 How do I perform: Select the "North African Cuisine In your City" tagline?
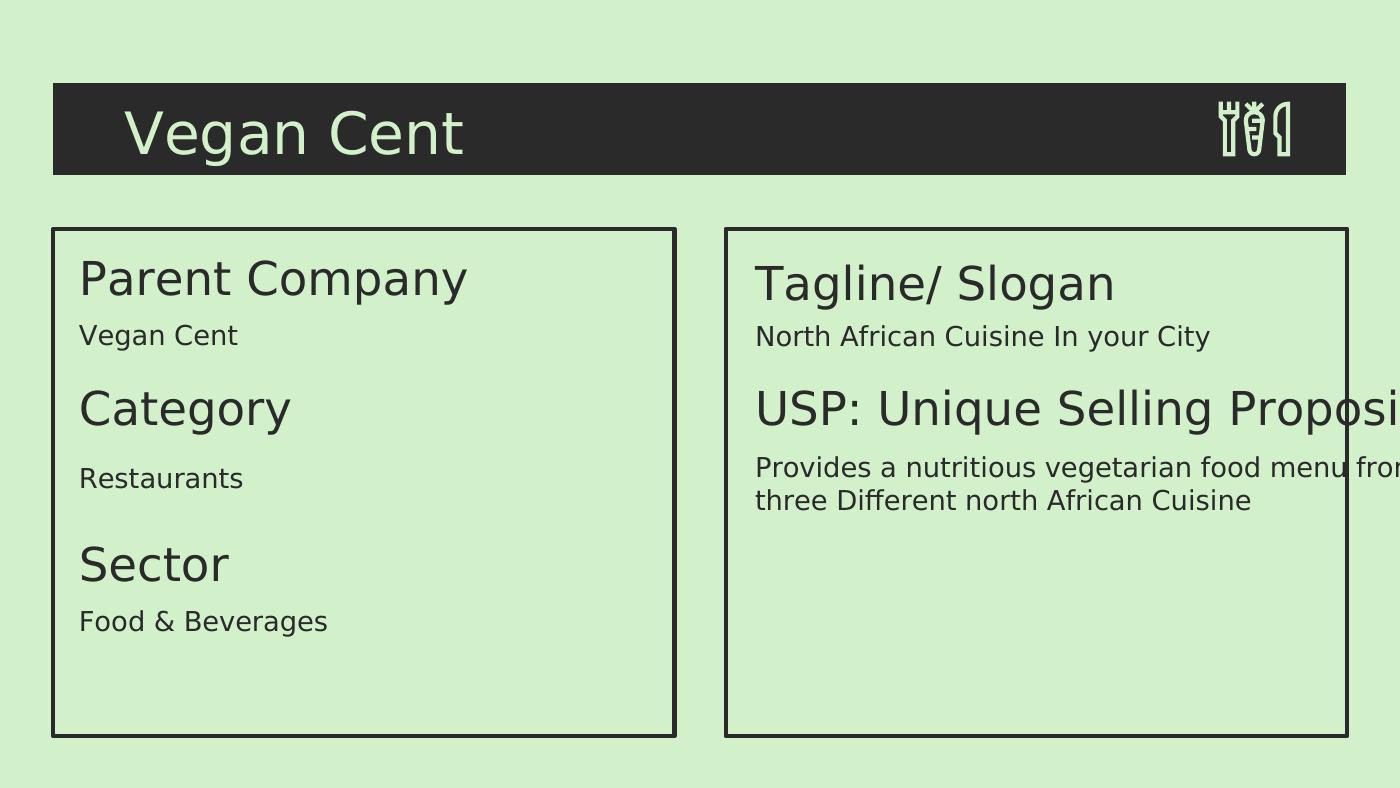[x=982, y=337]
